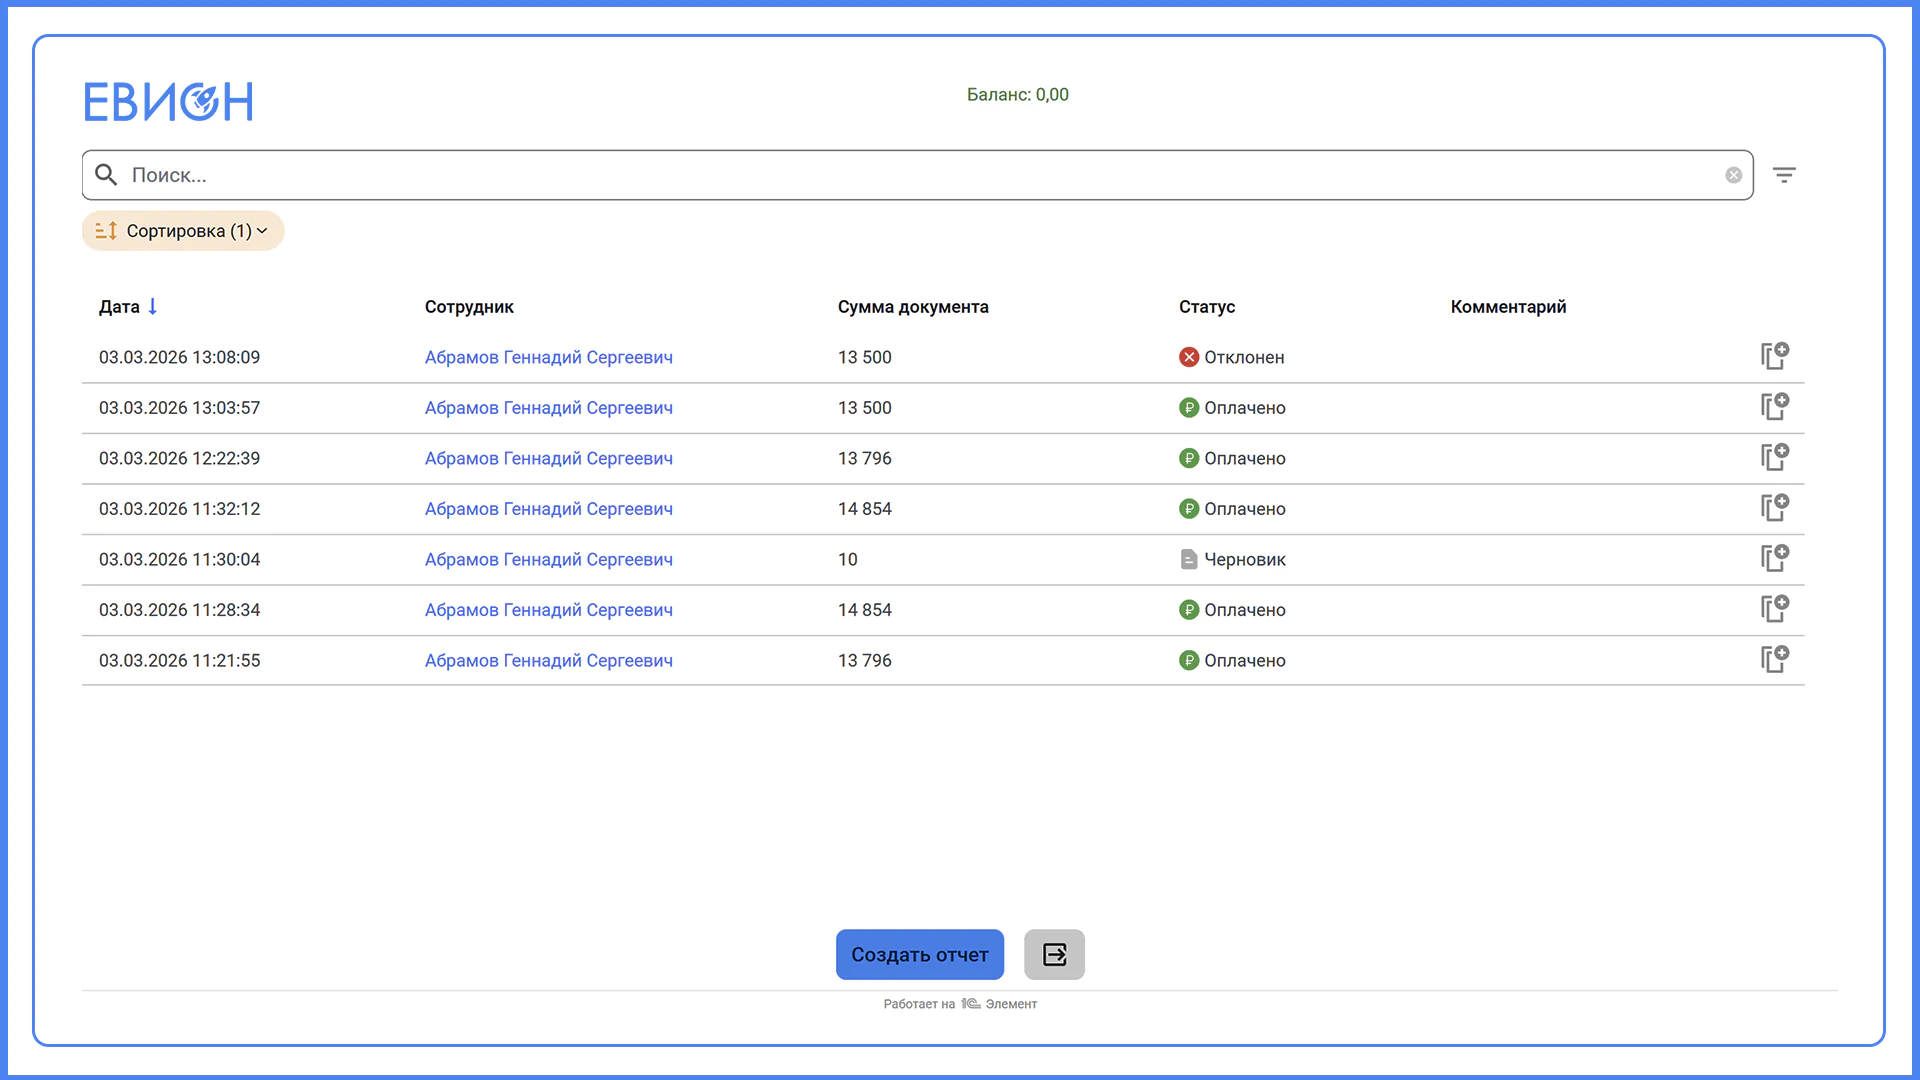Copy the rejected 13:08:09 report
Image resolution: width=1920 pixels, height=1080 pixels.
coord(1775,356)
